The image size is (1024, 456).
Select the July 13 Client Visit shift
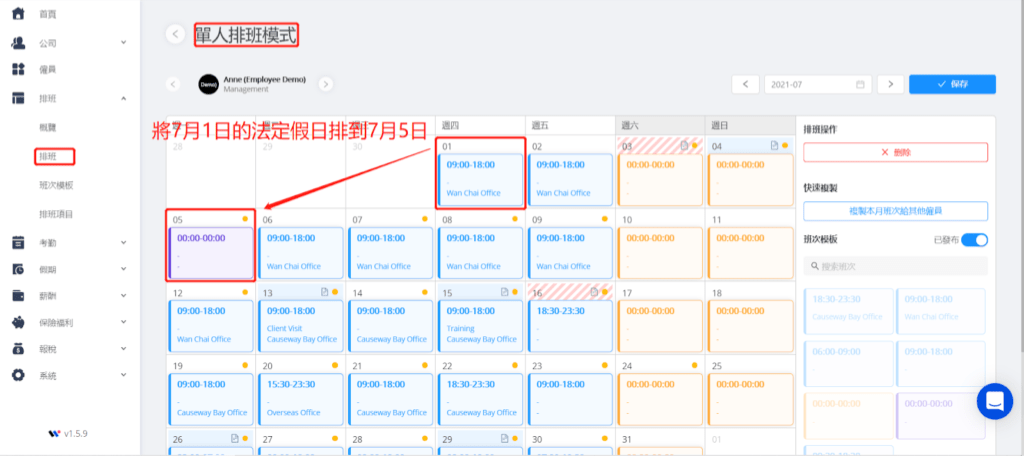[x=300, y=326]
